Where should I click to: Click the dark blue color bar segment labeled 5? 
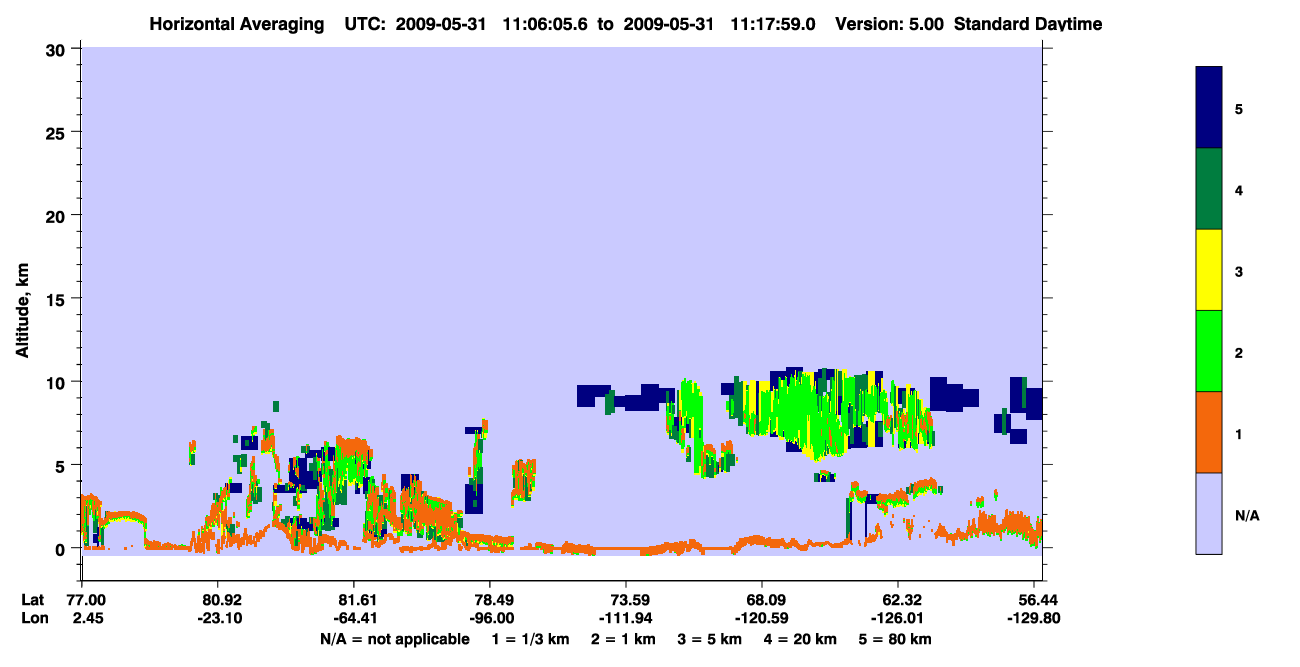click(1209, 108)
